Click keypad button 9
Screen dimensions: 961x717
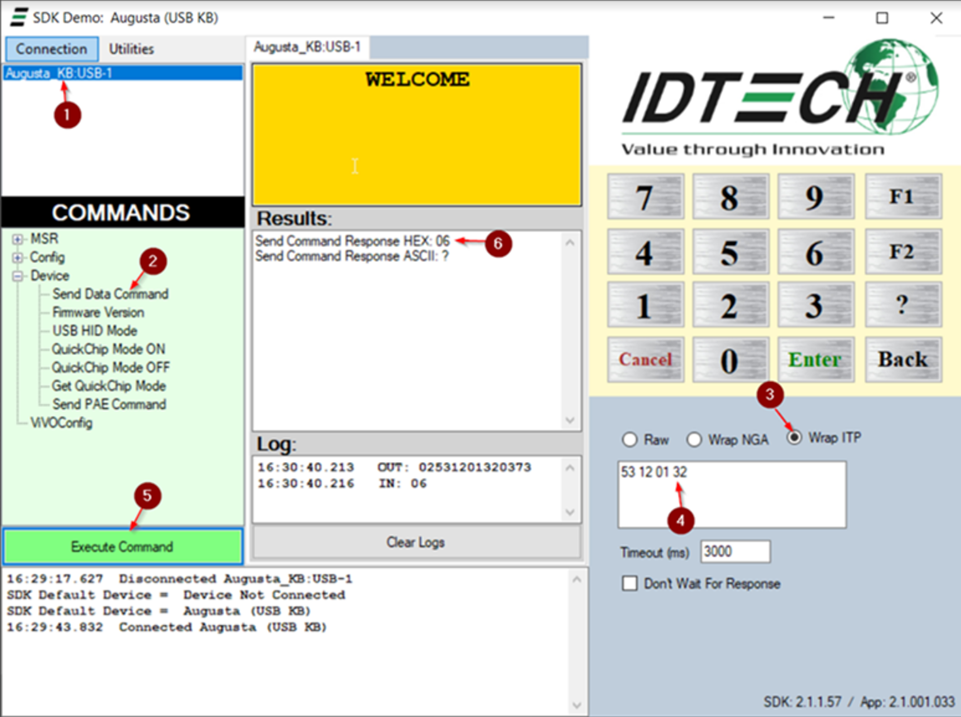pos(815,197)
